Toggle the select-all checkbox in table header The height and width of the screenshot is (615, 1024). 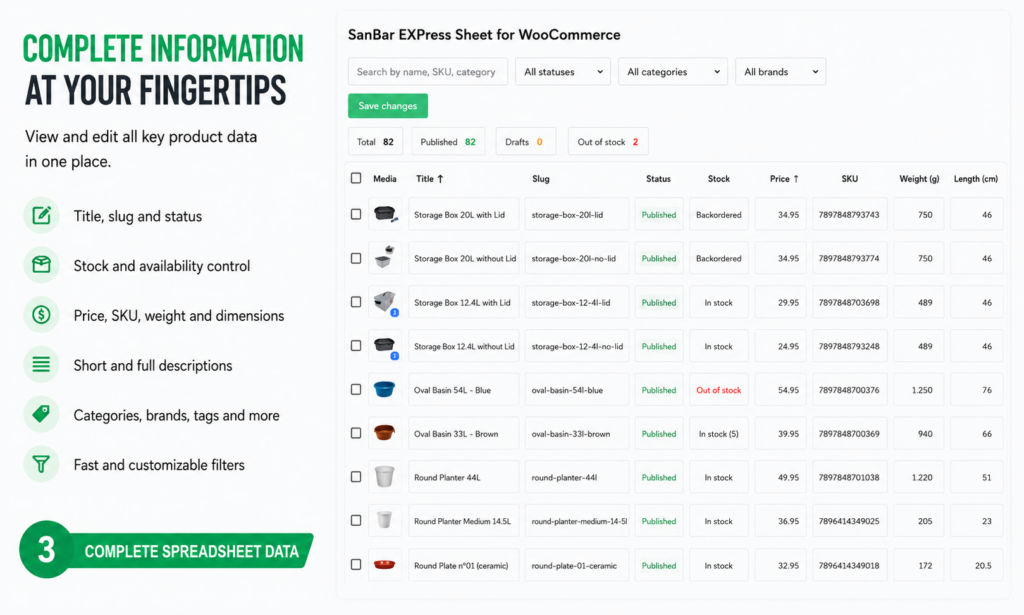pyautogui.click(x=356, y=178)
